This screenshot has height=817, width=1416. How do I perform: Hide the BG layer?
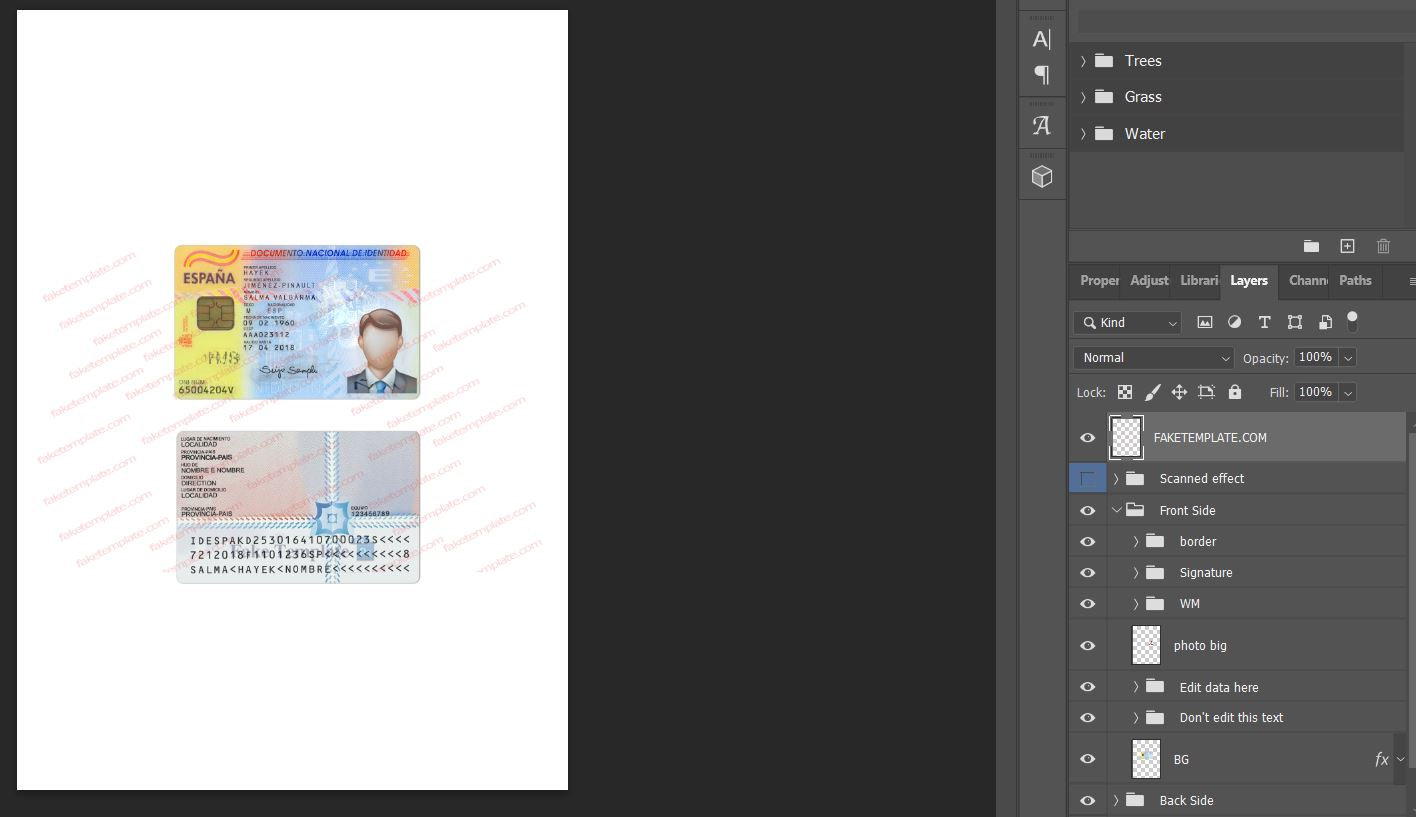click(1088, 759)
